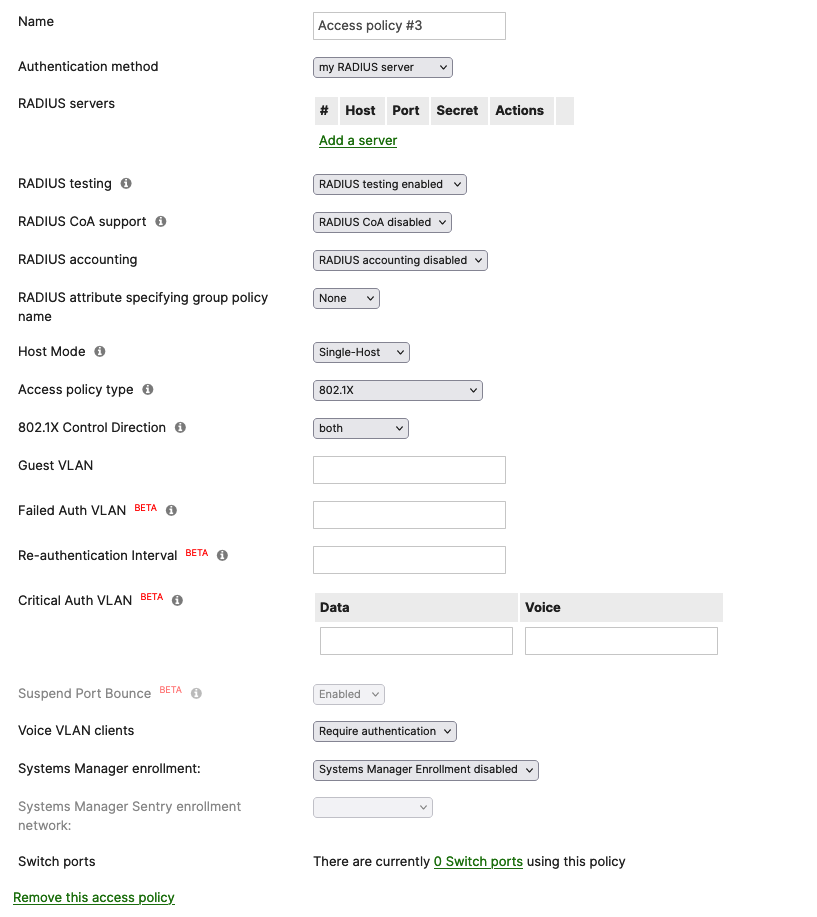Expand the Systems Manager enrollment dropdown
Screen dimensions: 817x917
[x=425, y=770]
